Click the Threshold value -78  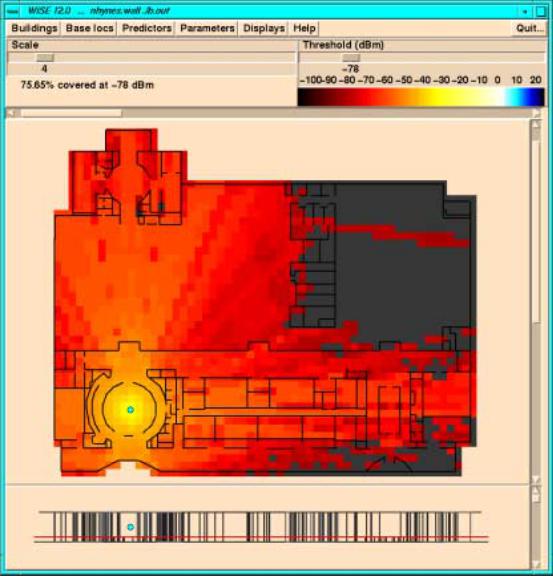click(x=351, y=69)
